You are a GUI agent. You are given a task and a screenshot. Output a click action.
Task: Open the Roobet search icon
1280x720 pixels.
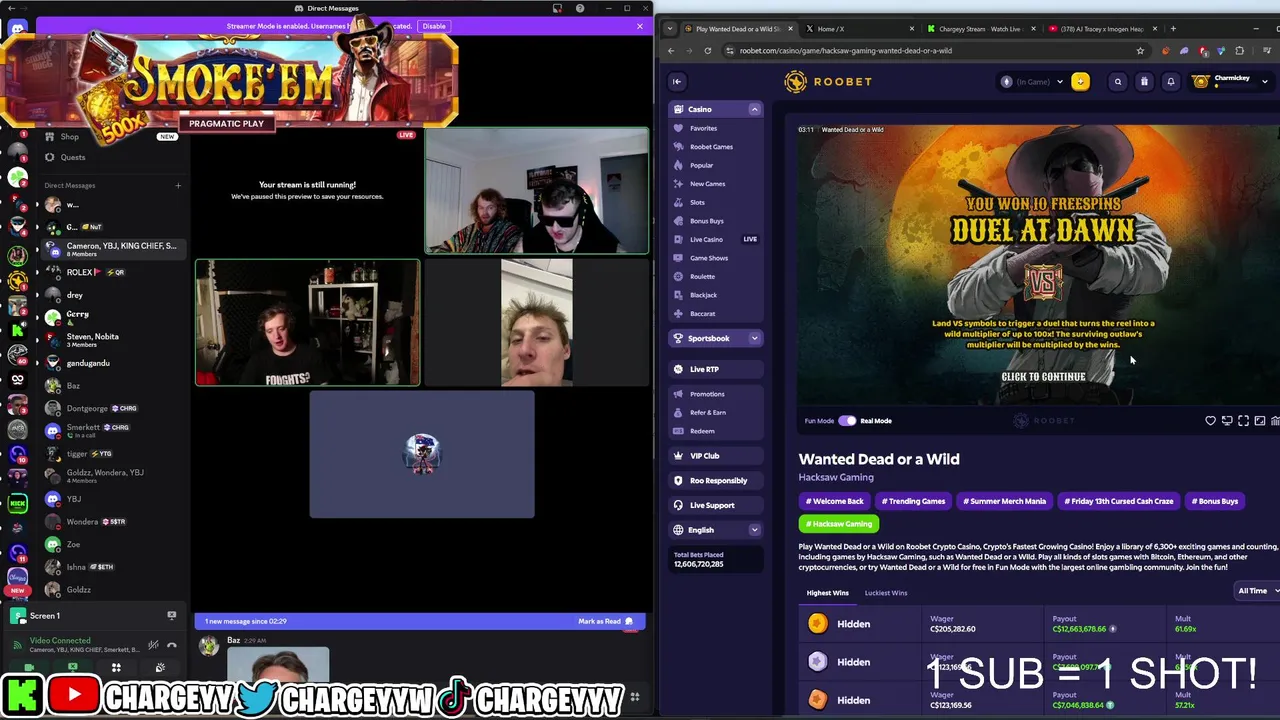pos(1118,82)
